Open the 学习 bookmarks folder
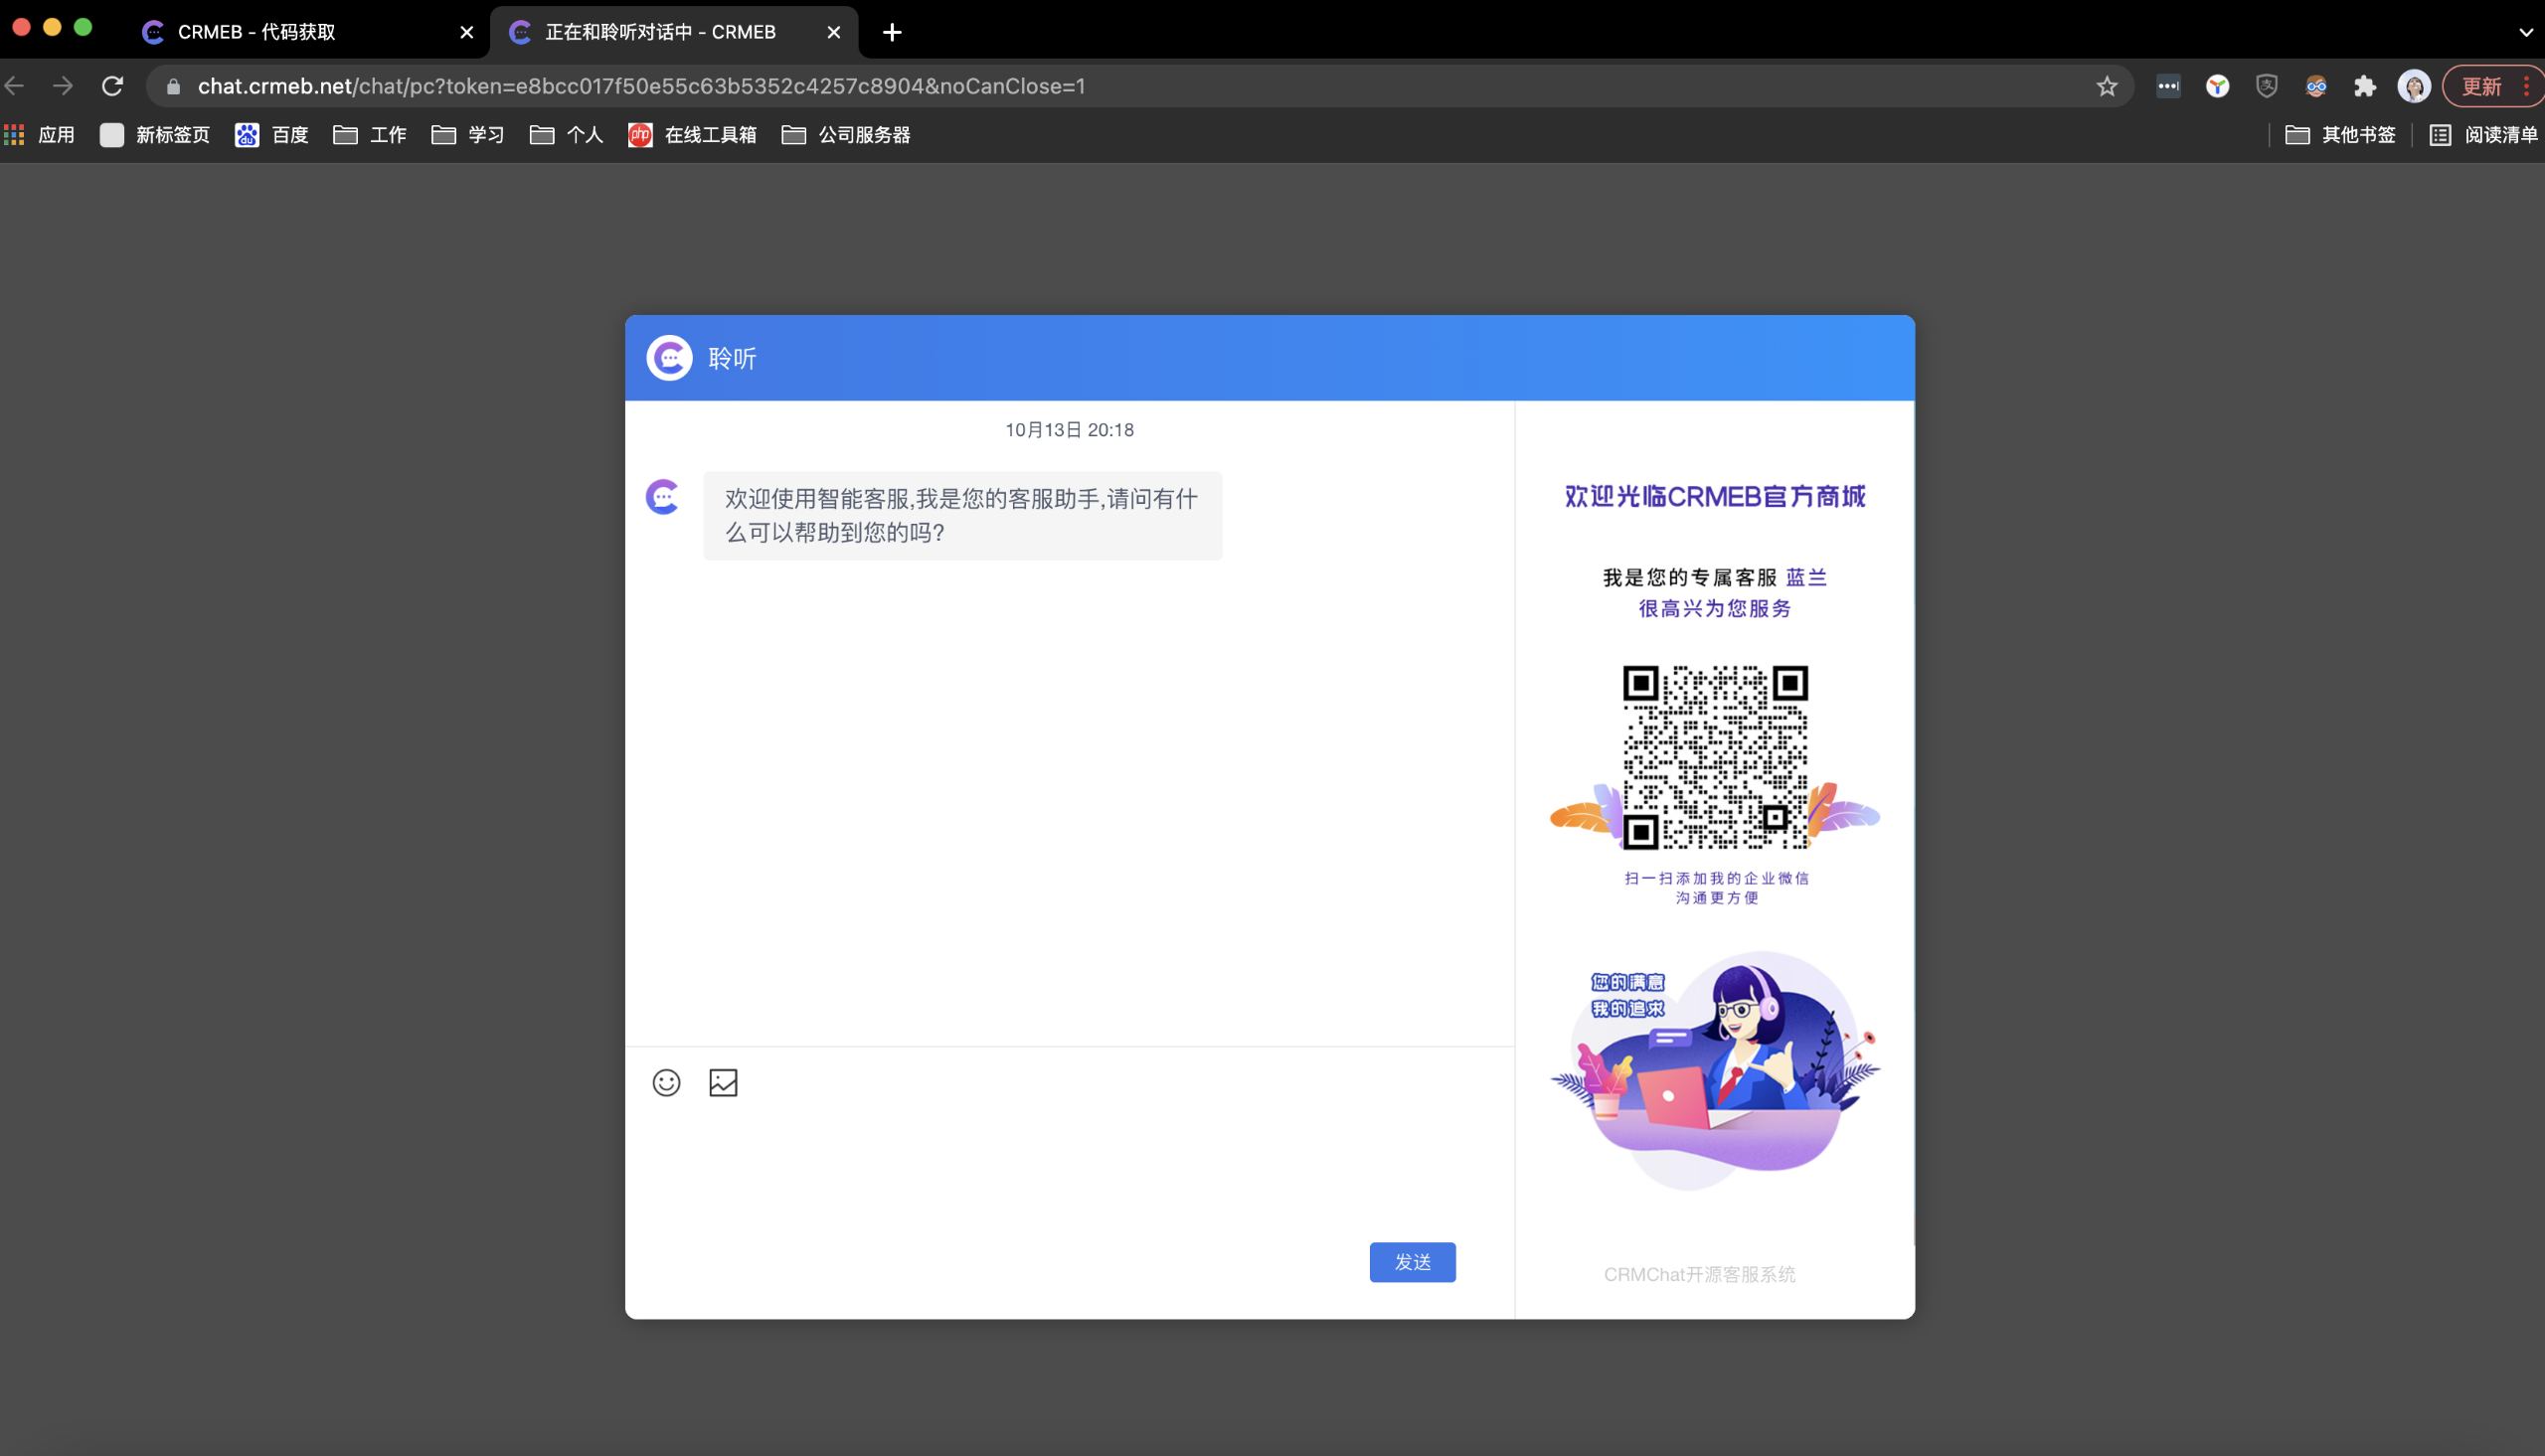The image size is (2545, 1456). [468, 134]
